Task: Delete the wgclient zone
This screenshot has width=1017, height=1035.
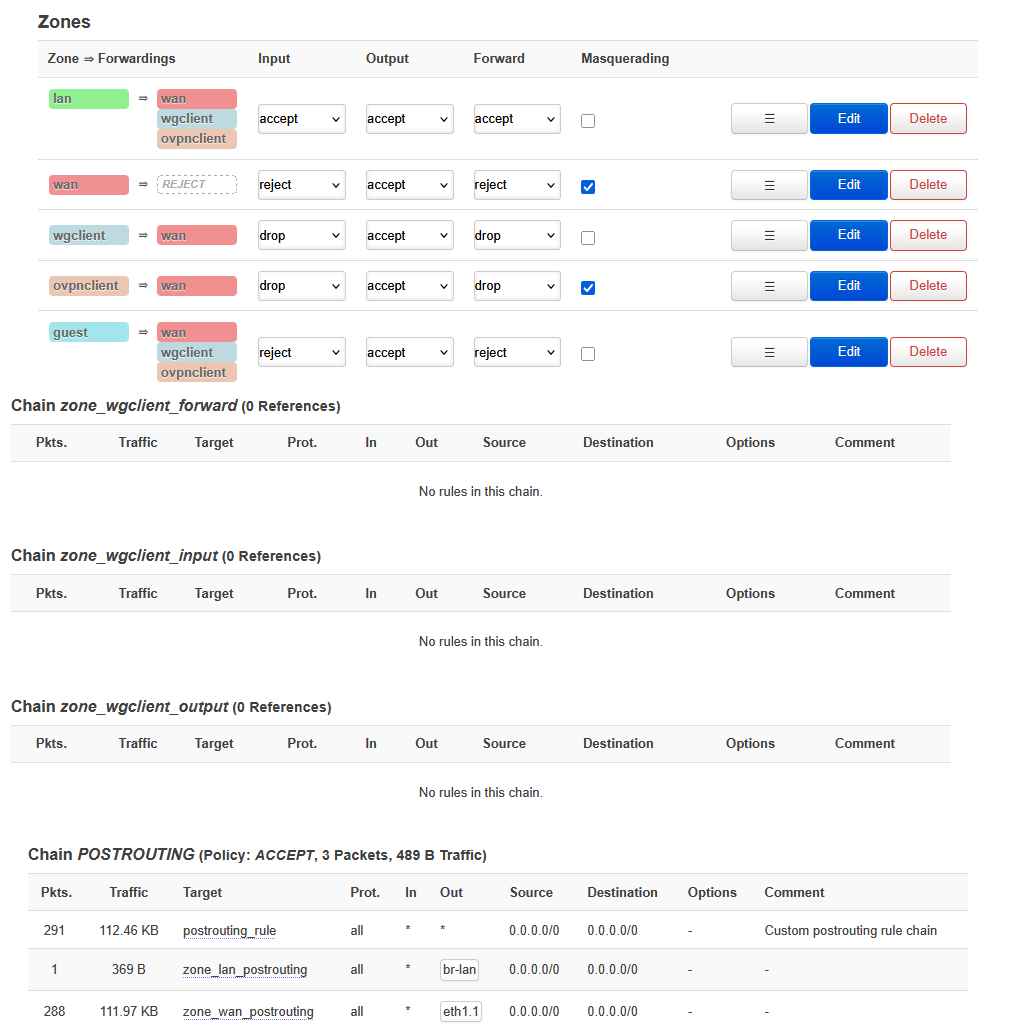Action: click(927, 235)
